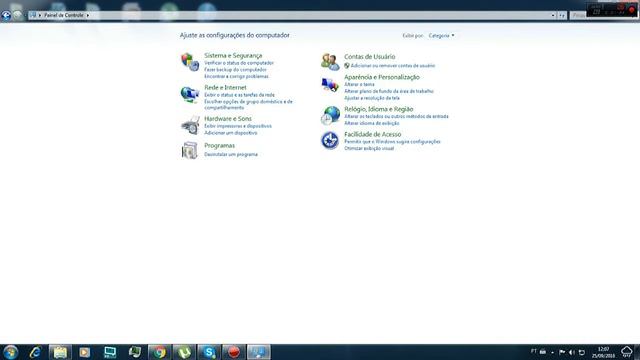The height and width of the screenshot is (360, 640).
Task: Open Aparência e Personalização heading link
Action: [x=382, y=77]
